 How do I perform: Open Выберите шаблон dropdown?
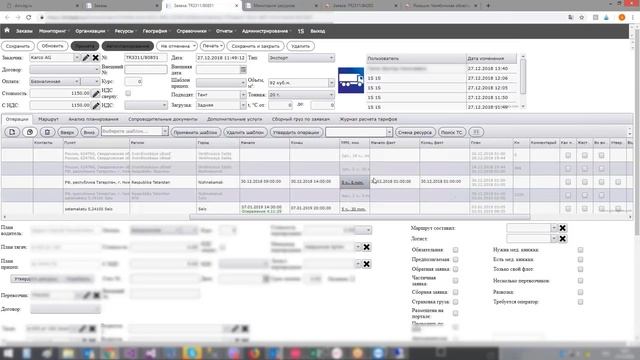pyautogui.click(x=165, y=131)
